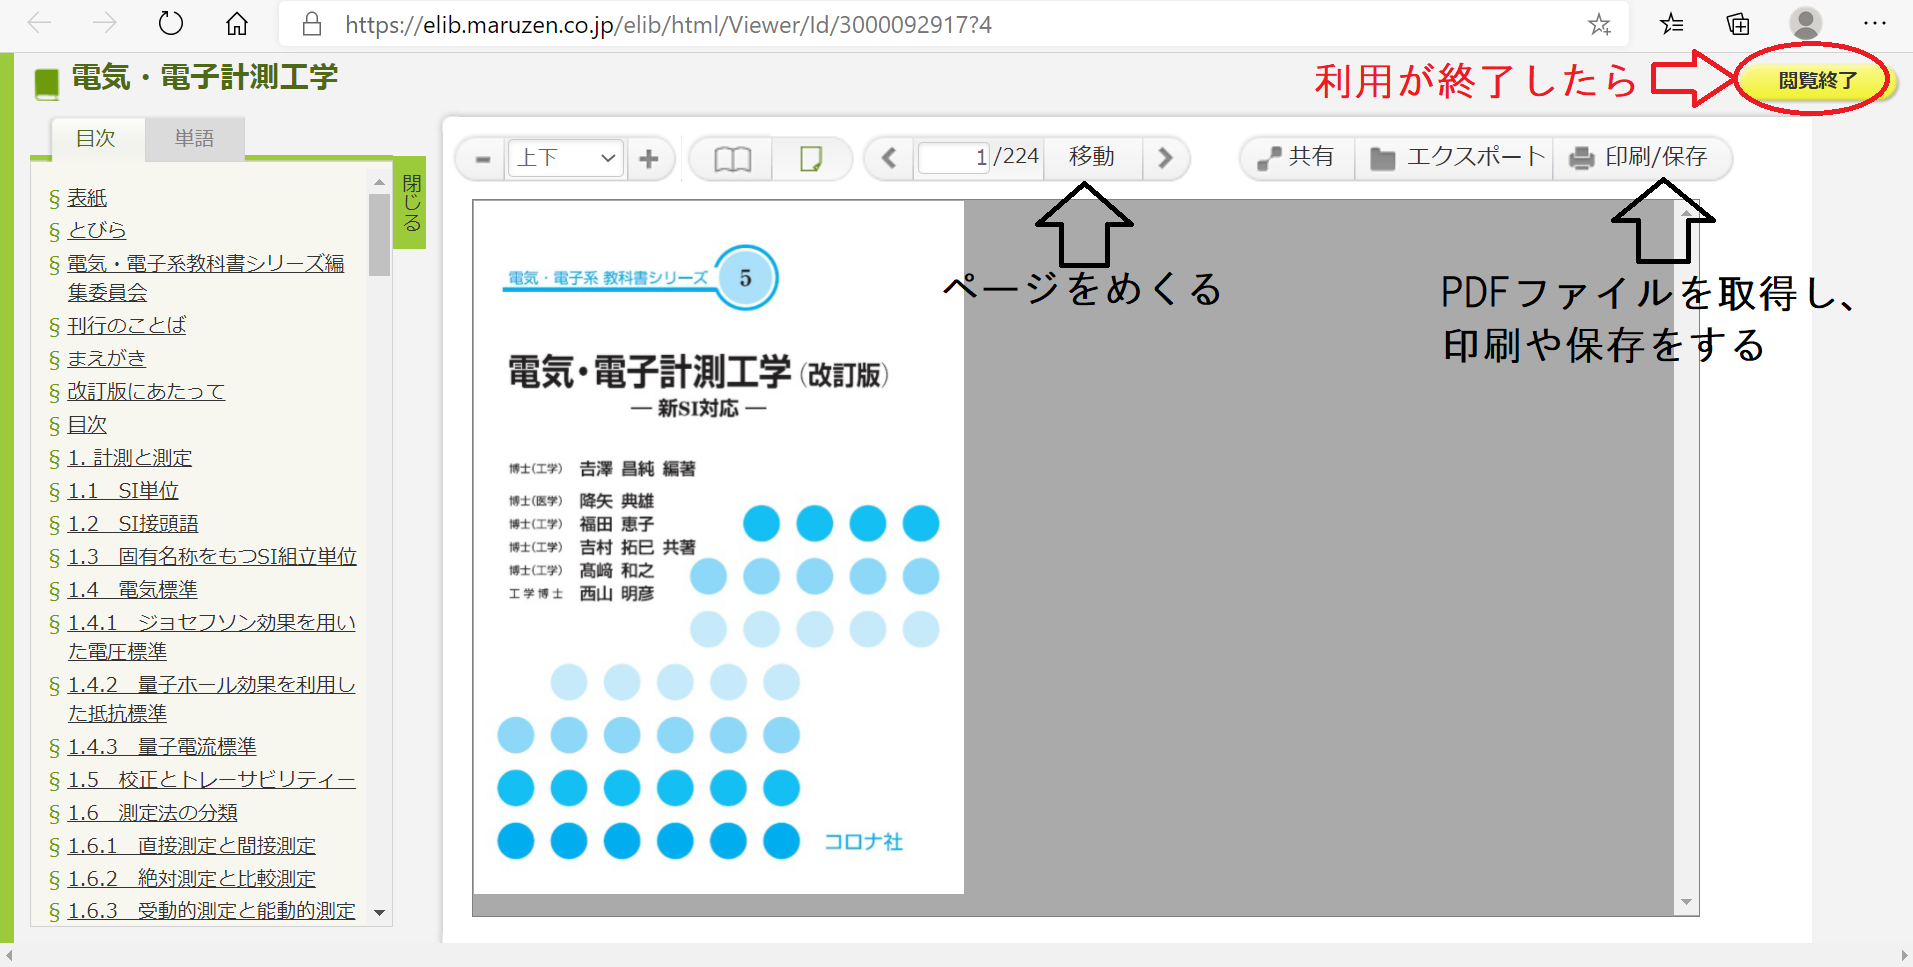Switch to single-page view icon
Screen dimensions: 1913x967
click(x=811, y=159)
